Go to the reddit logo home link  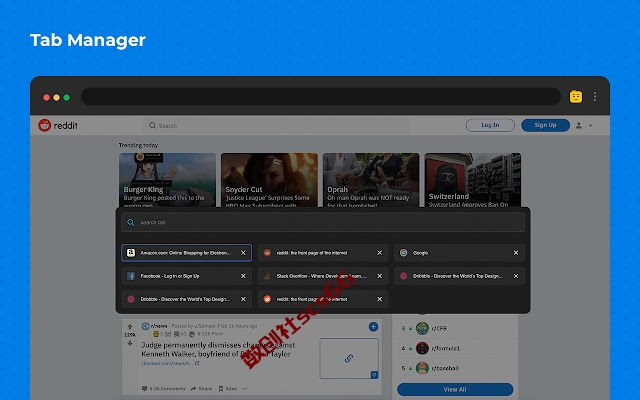[58, 125]
